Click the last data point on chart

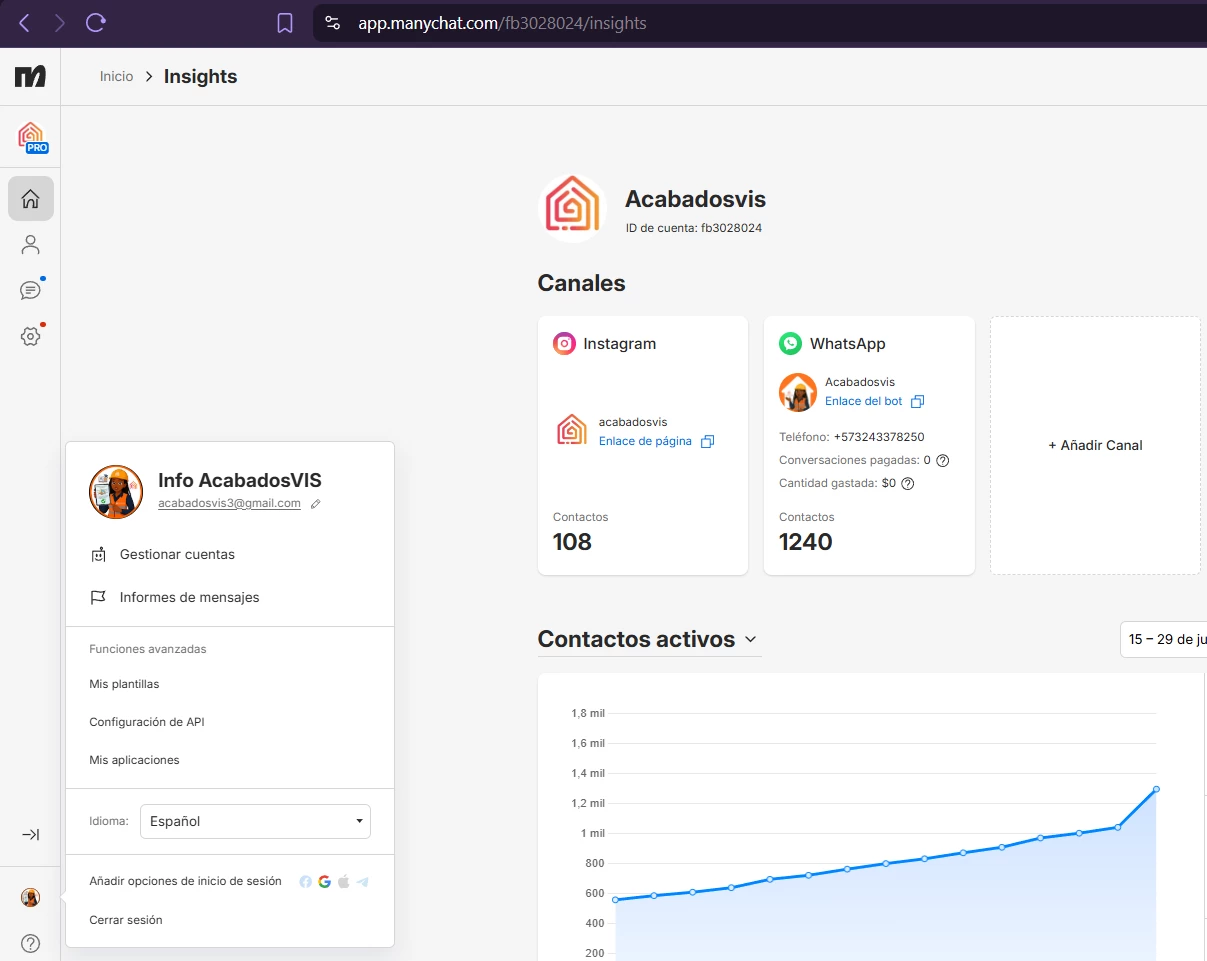click(x=1156, y=789)
